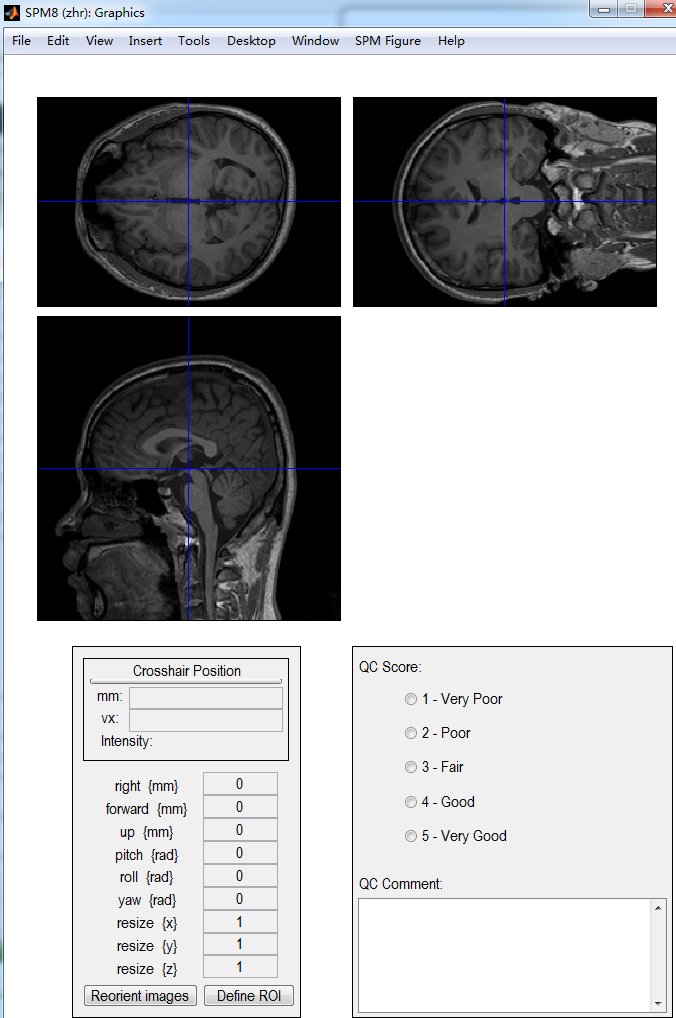
Task: Open the File menu
Action: [x=21, y=41]
